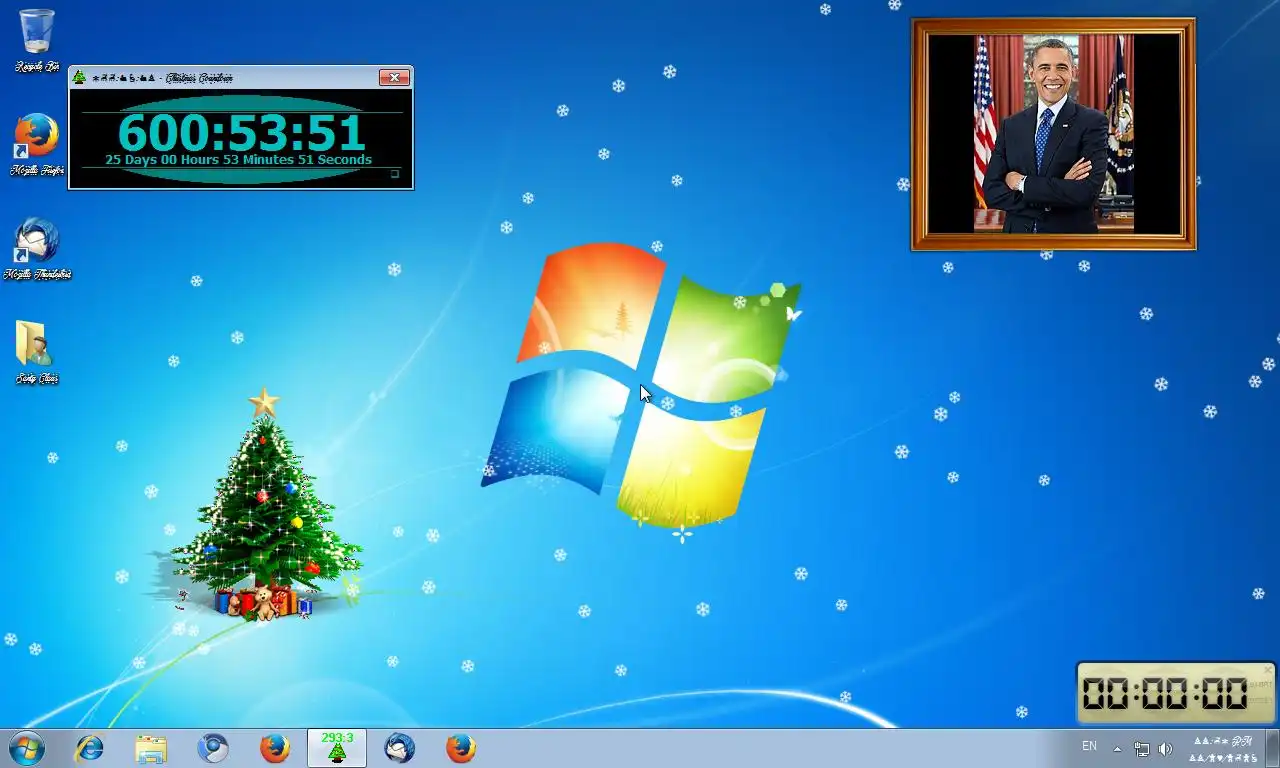Click the small square toggle in countdown window
The height and width of the screenshot is (768, 1280).
[x=395, y=174]
